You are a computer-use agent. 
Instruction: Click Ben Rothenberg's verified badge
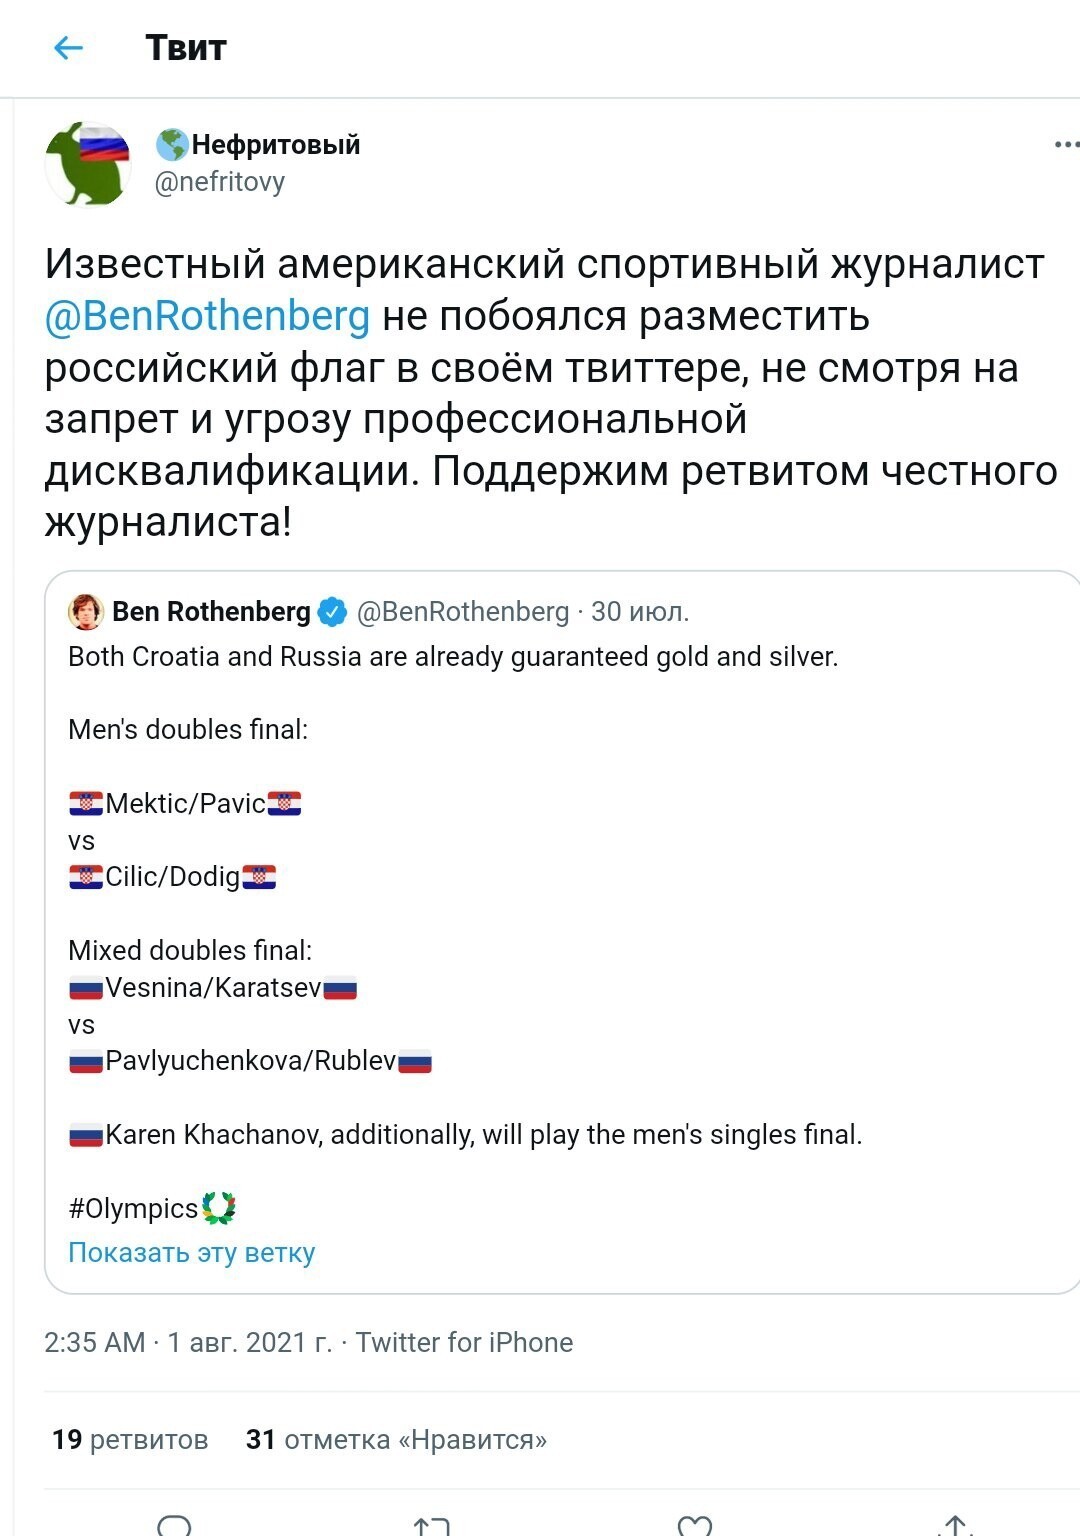pos(332,612)
